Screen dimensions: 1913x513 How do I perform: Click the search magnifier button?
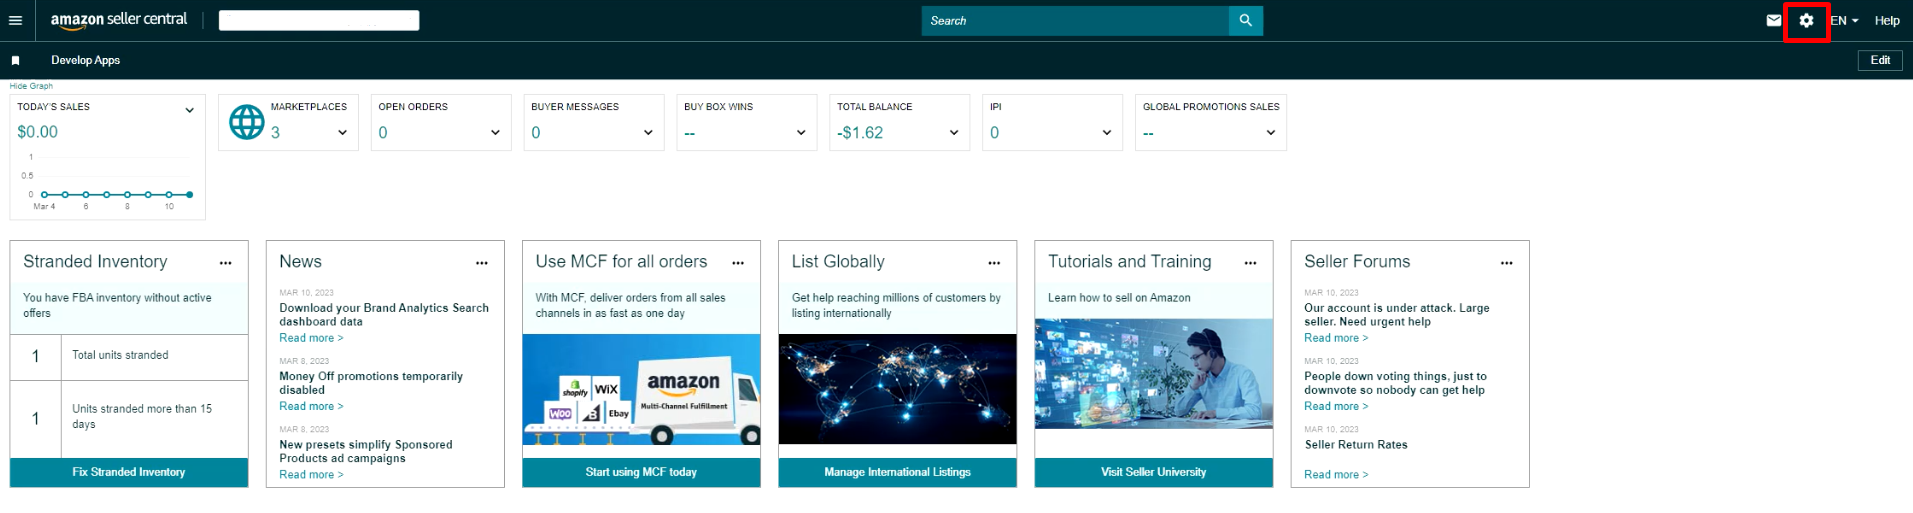(1245, 20)
